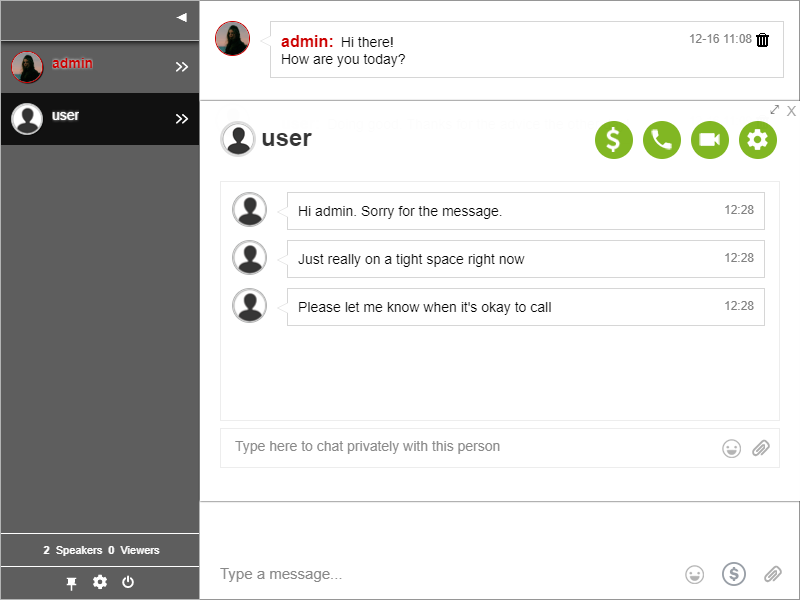Open the emoji picker in private chat
The image size is (800, 600).
point(732,447)
